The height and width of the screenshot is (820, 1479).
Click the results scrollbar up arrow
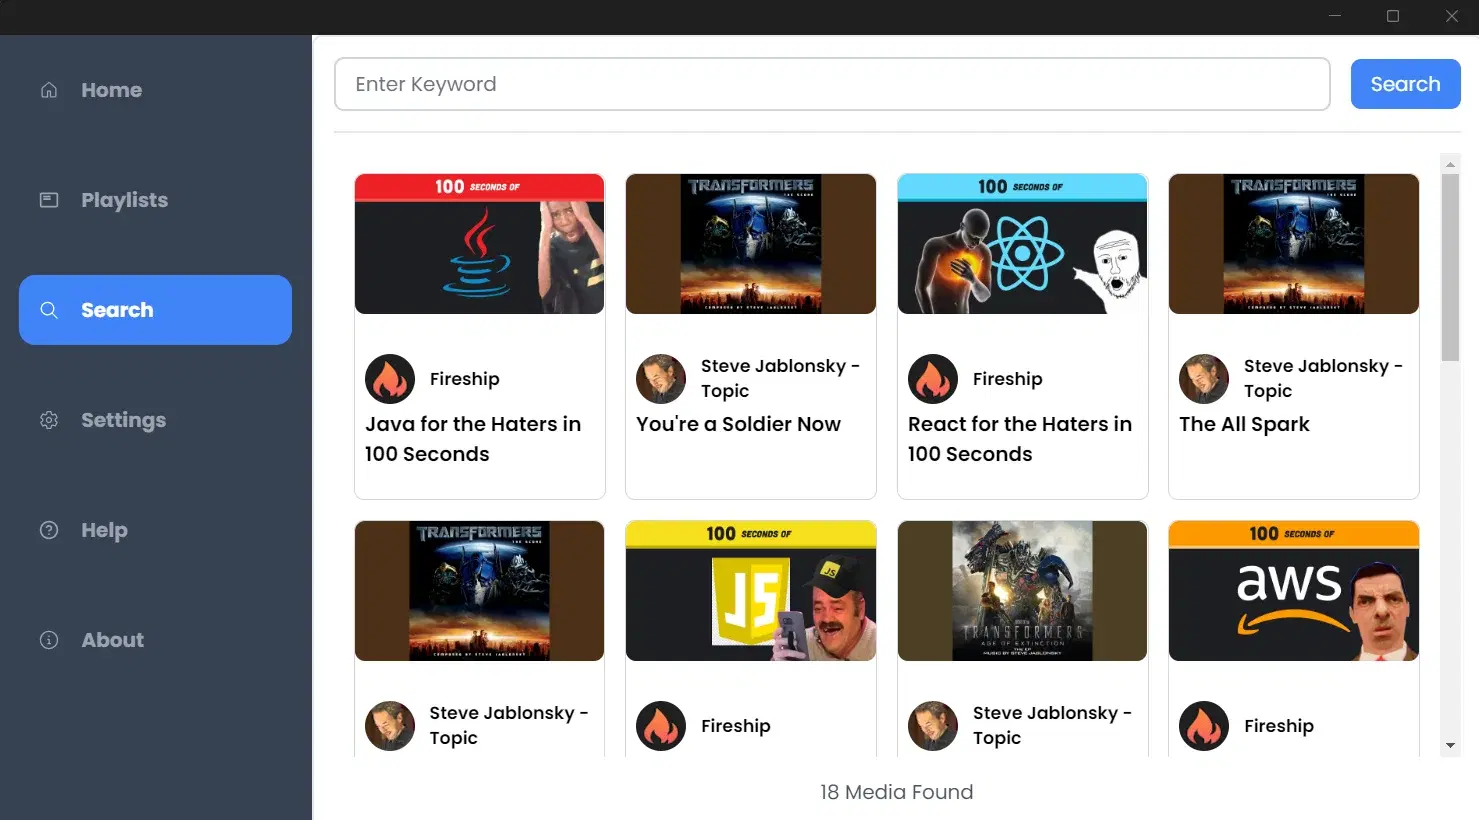(1450, 164)
